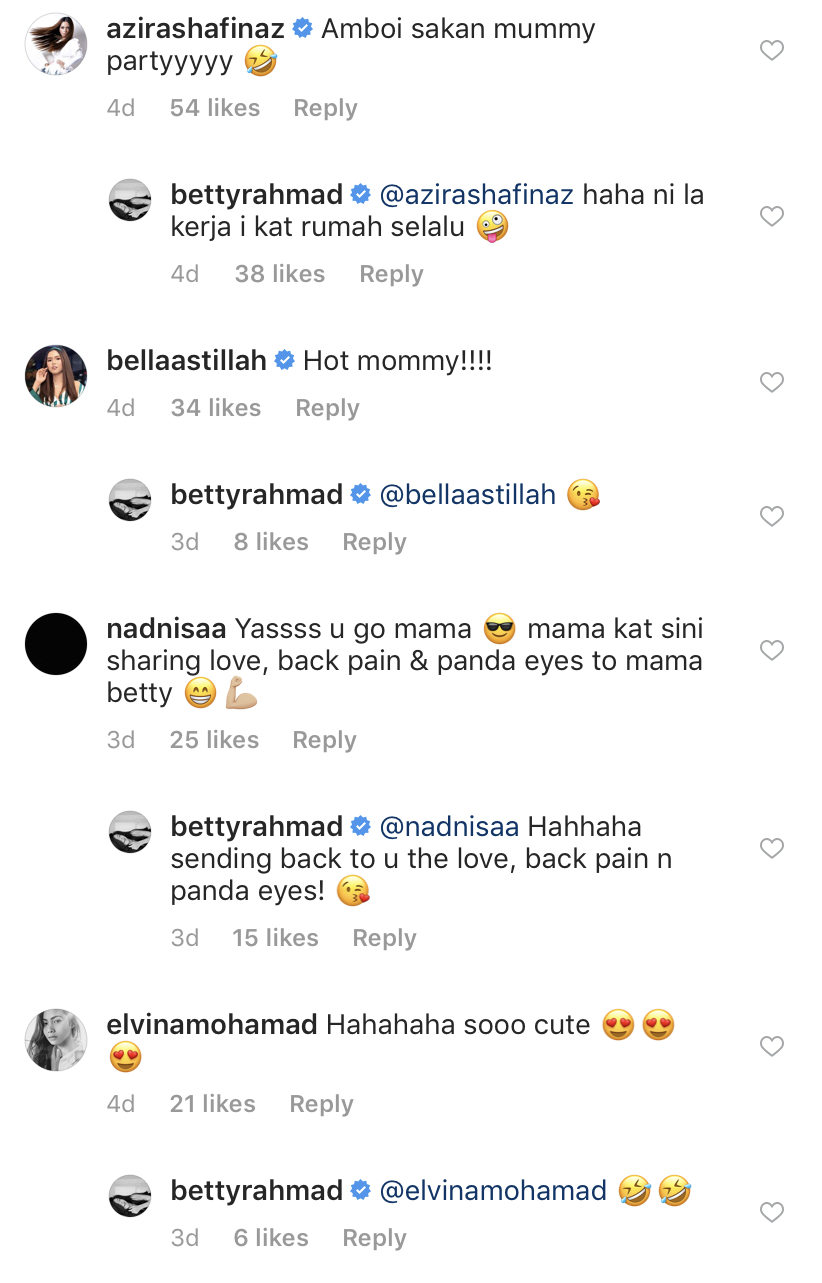
Task: Open bellaastillah's profile picture
Action: click(56, 376)
